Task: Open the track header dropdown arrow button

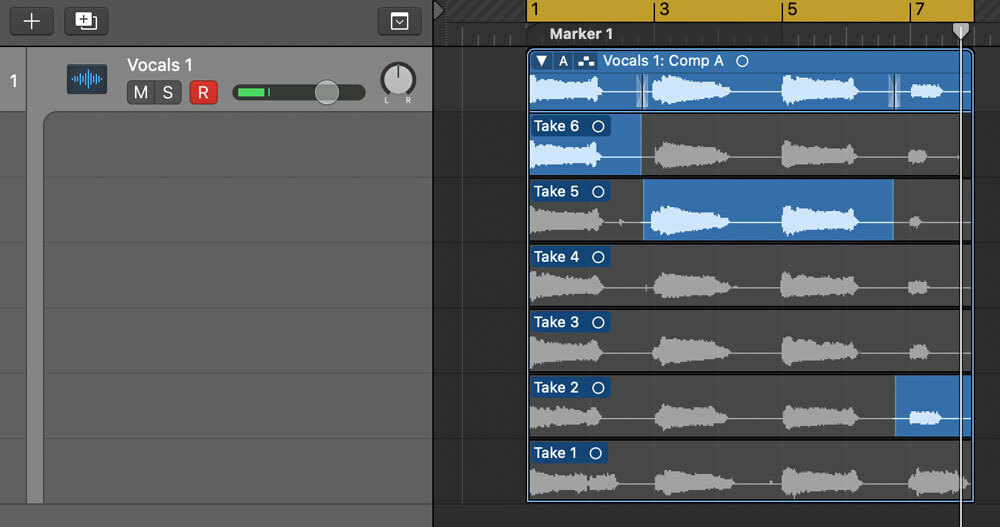Action: point(399,20)
